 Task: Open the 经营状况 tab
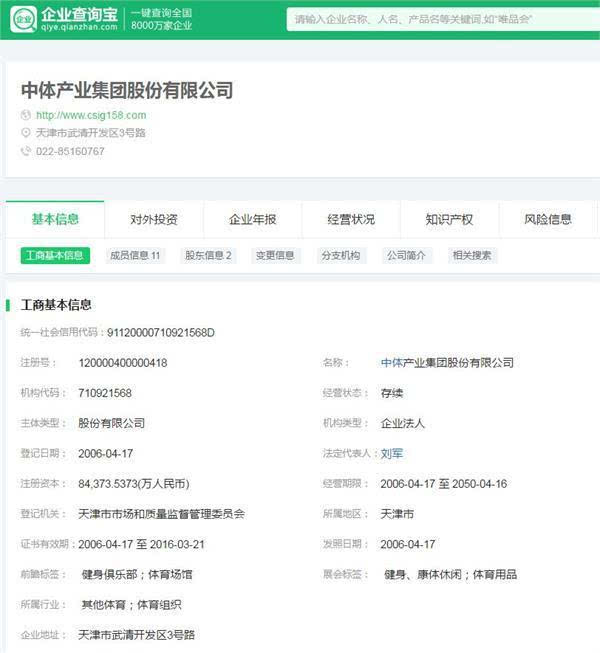pyautogui.click(x=351, y=219)
